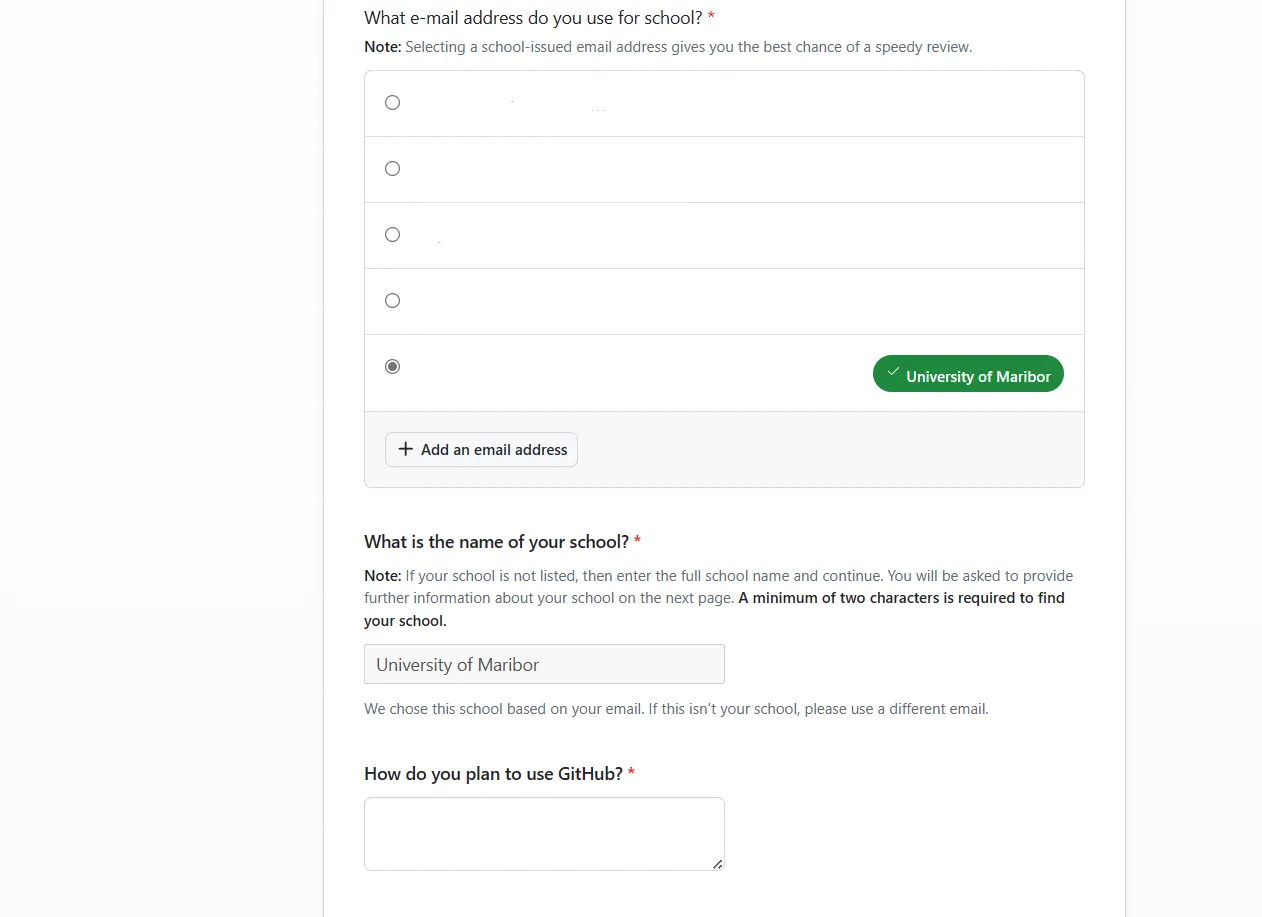Select the fourth email option radio button

tap(392, 301)
